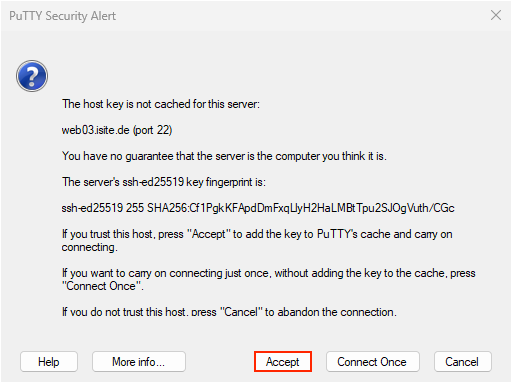Click 'If you want to carry on connecting' sentence
Screen dimensions: 512x383
click(269, 273)
